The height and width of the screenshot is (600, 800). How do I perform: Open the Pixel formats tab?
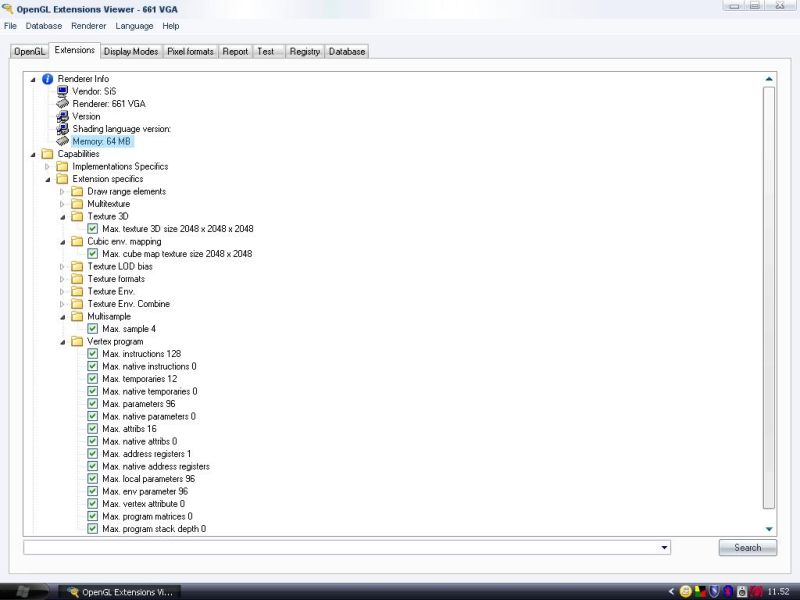click(x=190, y=51)
